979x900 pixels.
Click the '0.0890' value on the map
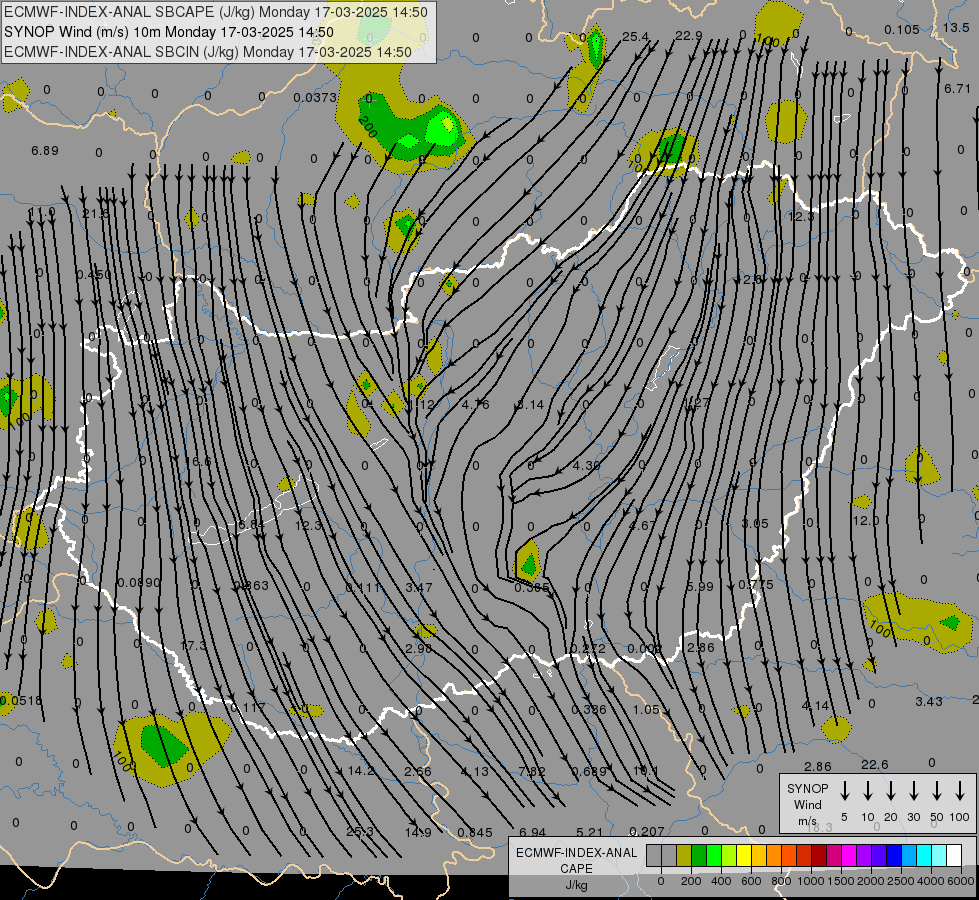pyautogui.click(x=139, y=583)
